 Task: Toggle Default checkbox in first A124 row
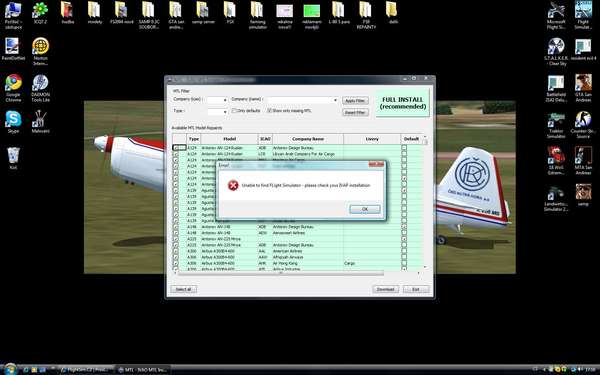coord(404,148)
